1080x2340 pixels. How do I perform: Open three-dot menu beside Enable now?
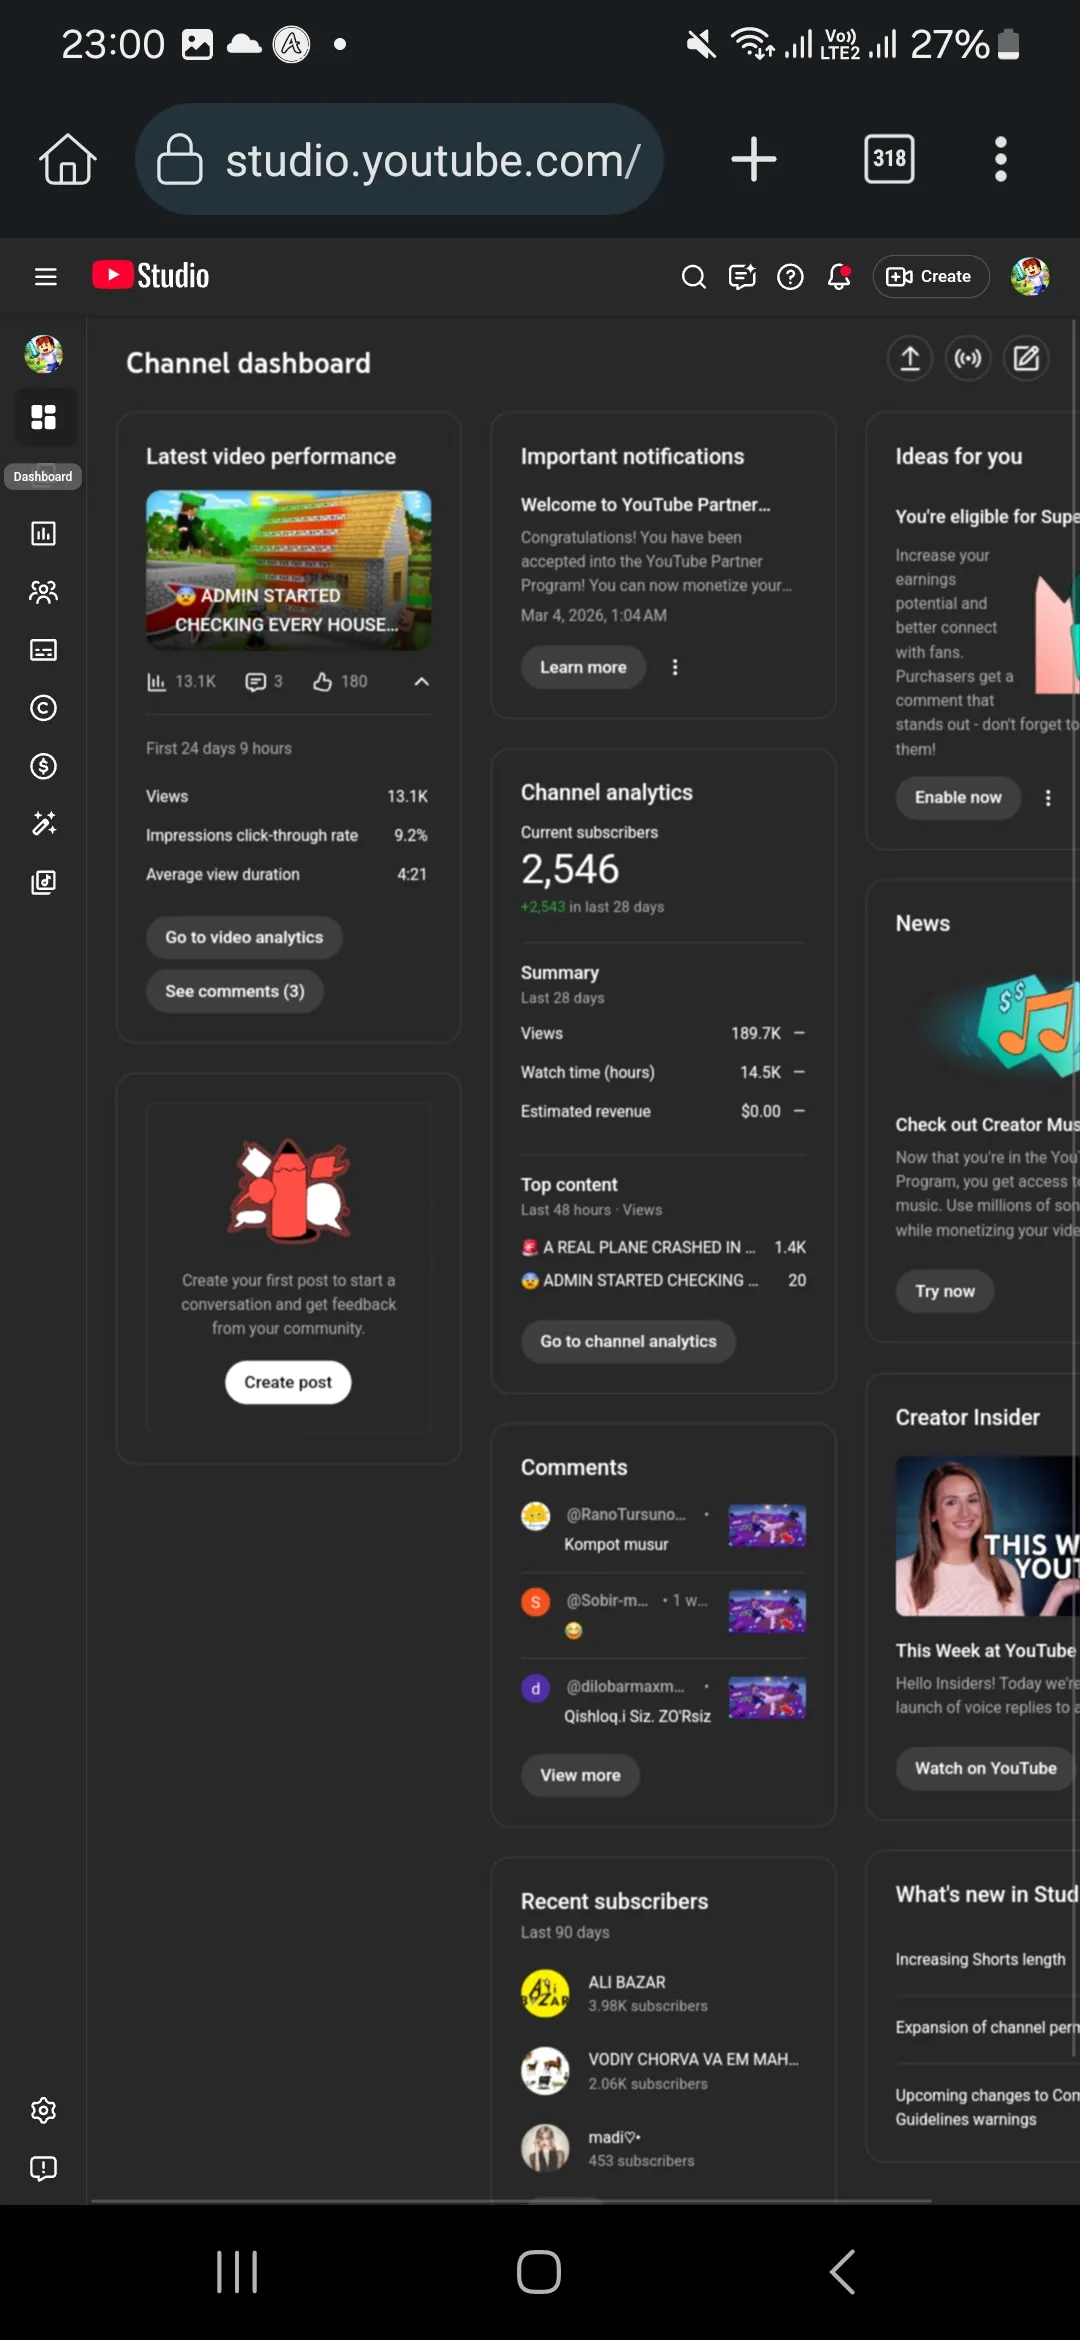click(1048, 798)
